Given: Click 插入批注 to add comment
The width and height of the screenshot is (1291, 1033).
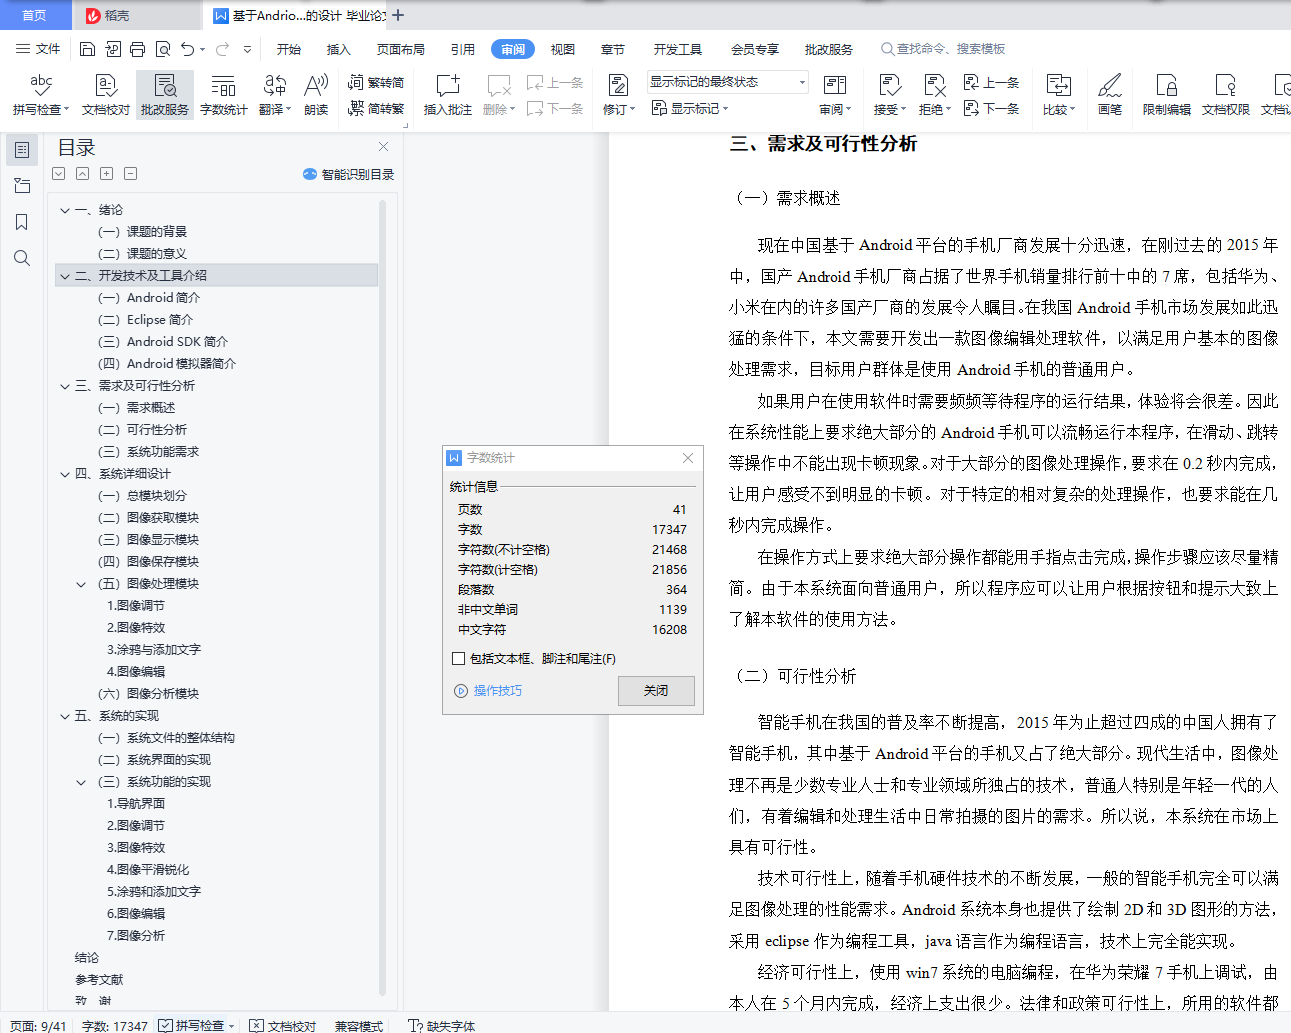Looking at the screenshot, I should click(x=447, y=95).
